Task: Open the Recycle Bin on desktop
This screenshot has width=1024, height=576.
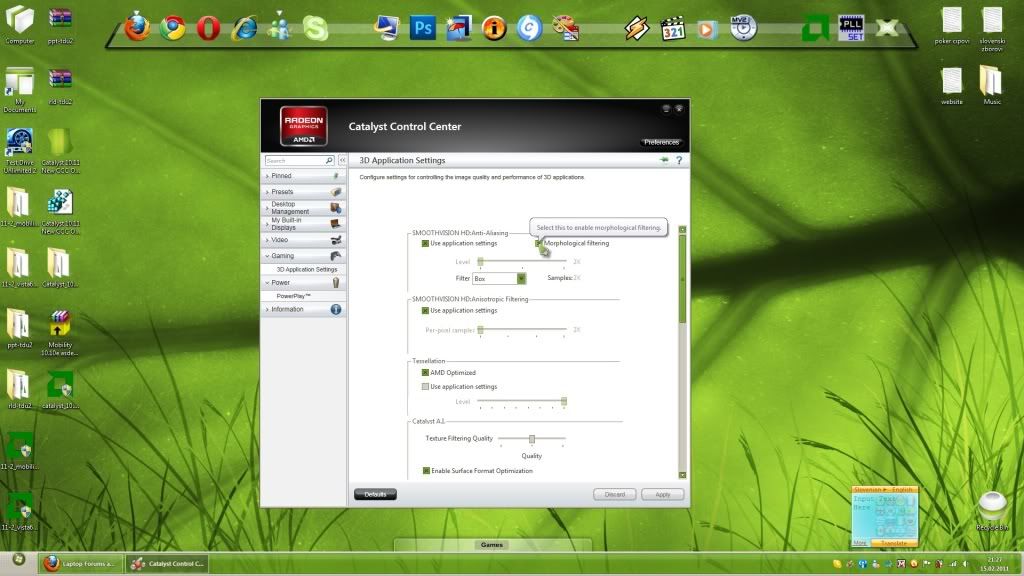Action: point(992,511)
